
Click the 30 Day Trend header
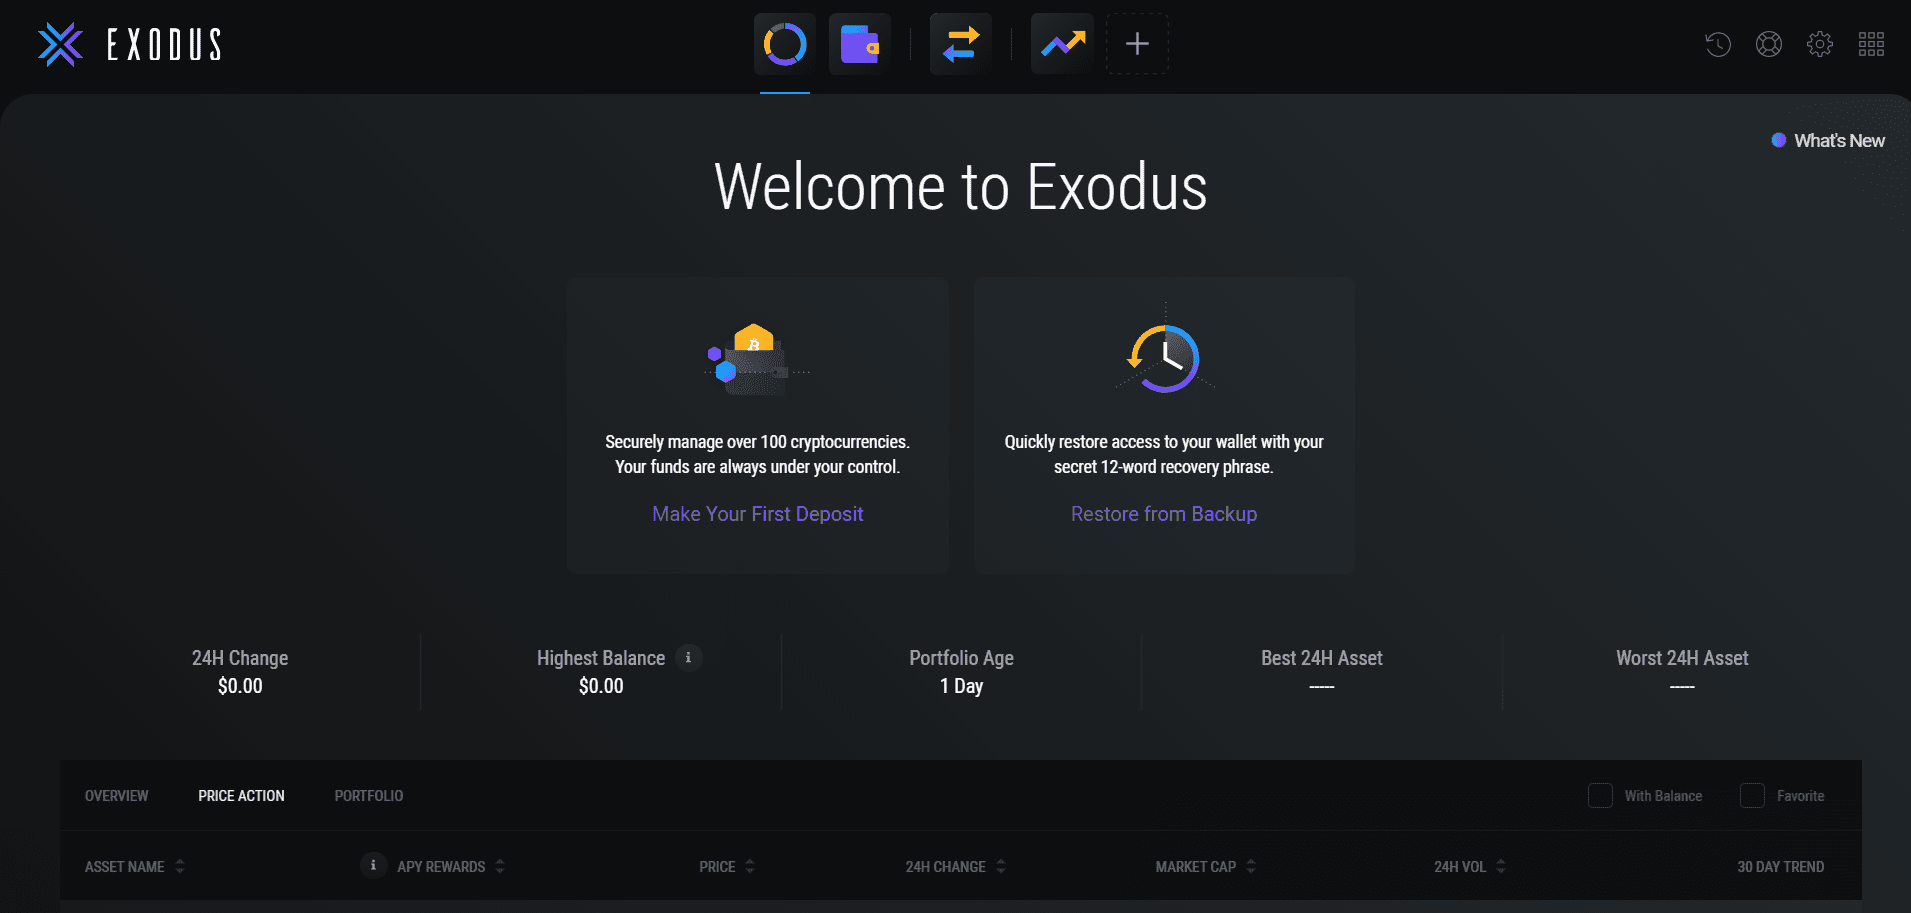pyautogui.click(x=1781, y=867)
